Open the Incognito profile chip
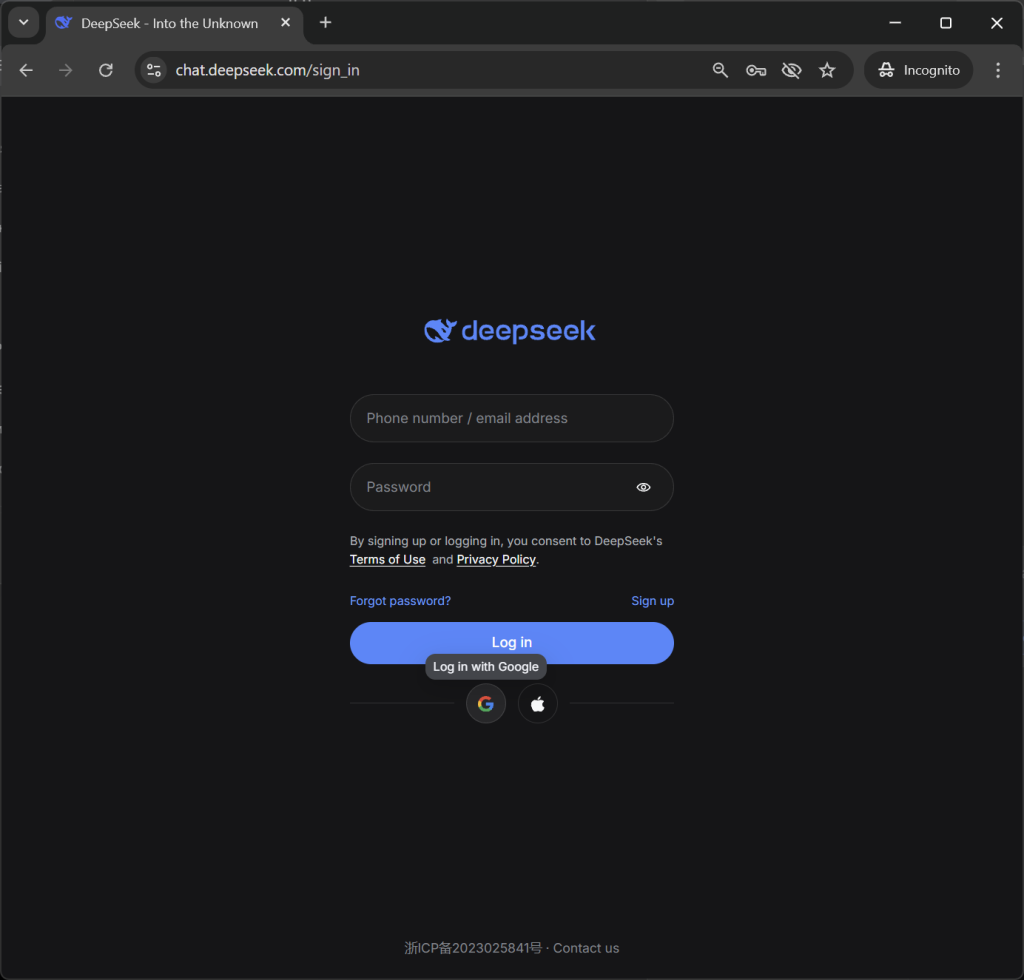The height and width of the screenshot is (980, 1024). click(919, 70)
